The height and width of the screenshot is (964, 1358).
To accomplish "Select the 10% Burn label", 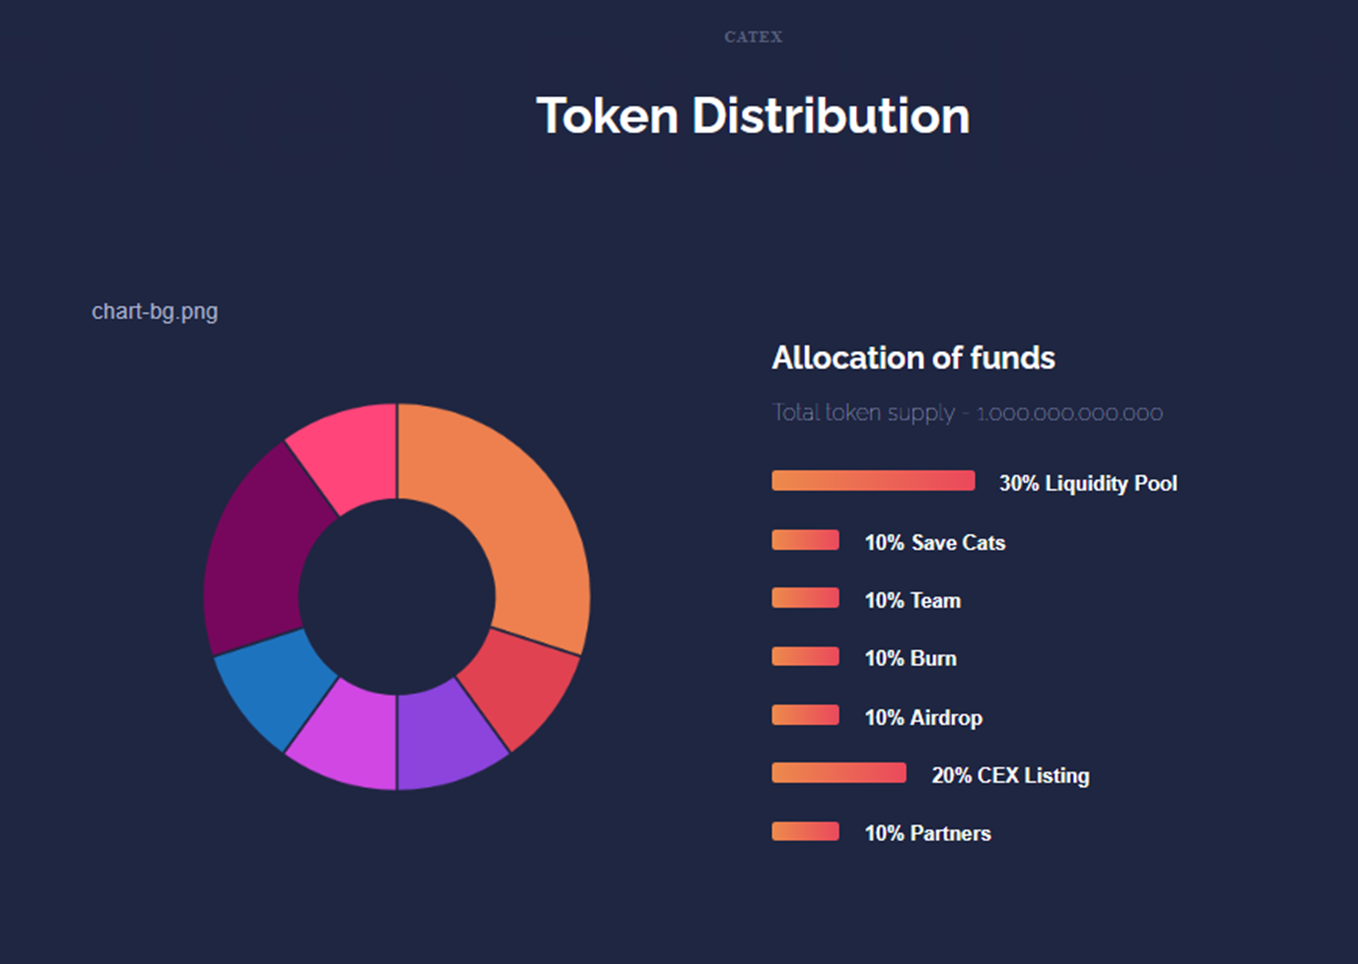I will 910,658.
